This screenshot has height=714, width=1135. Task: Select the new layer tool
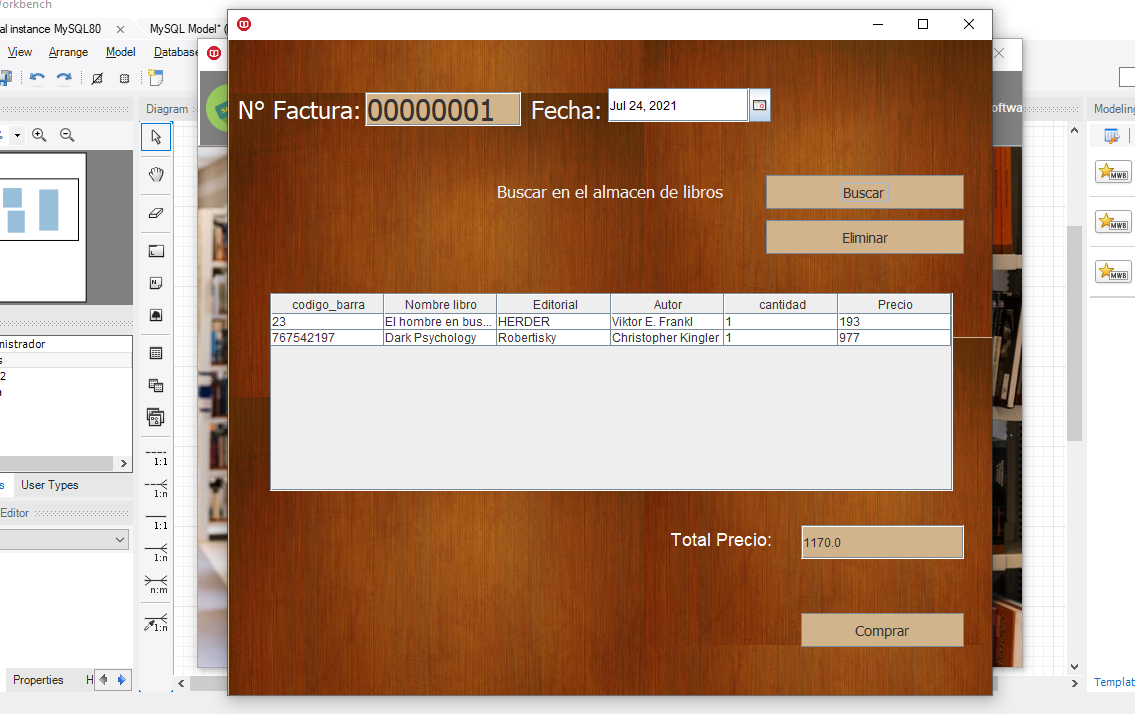point(156,251)
